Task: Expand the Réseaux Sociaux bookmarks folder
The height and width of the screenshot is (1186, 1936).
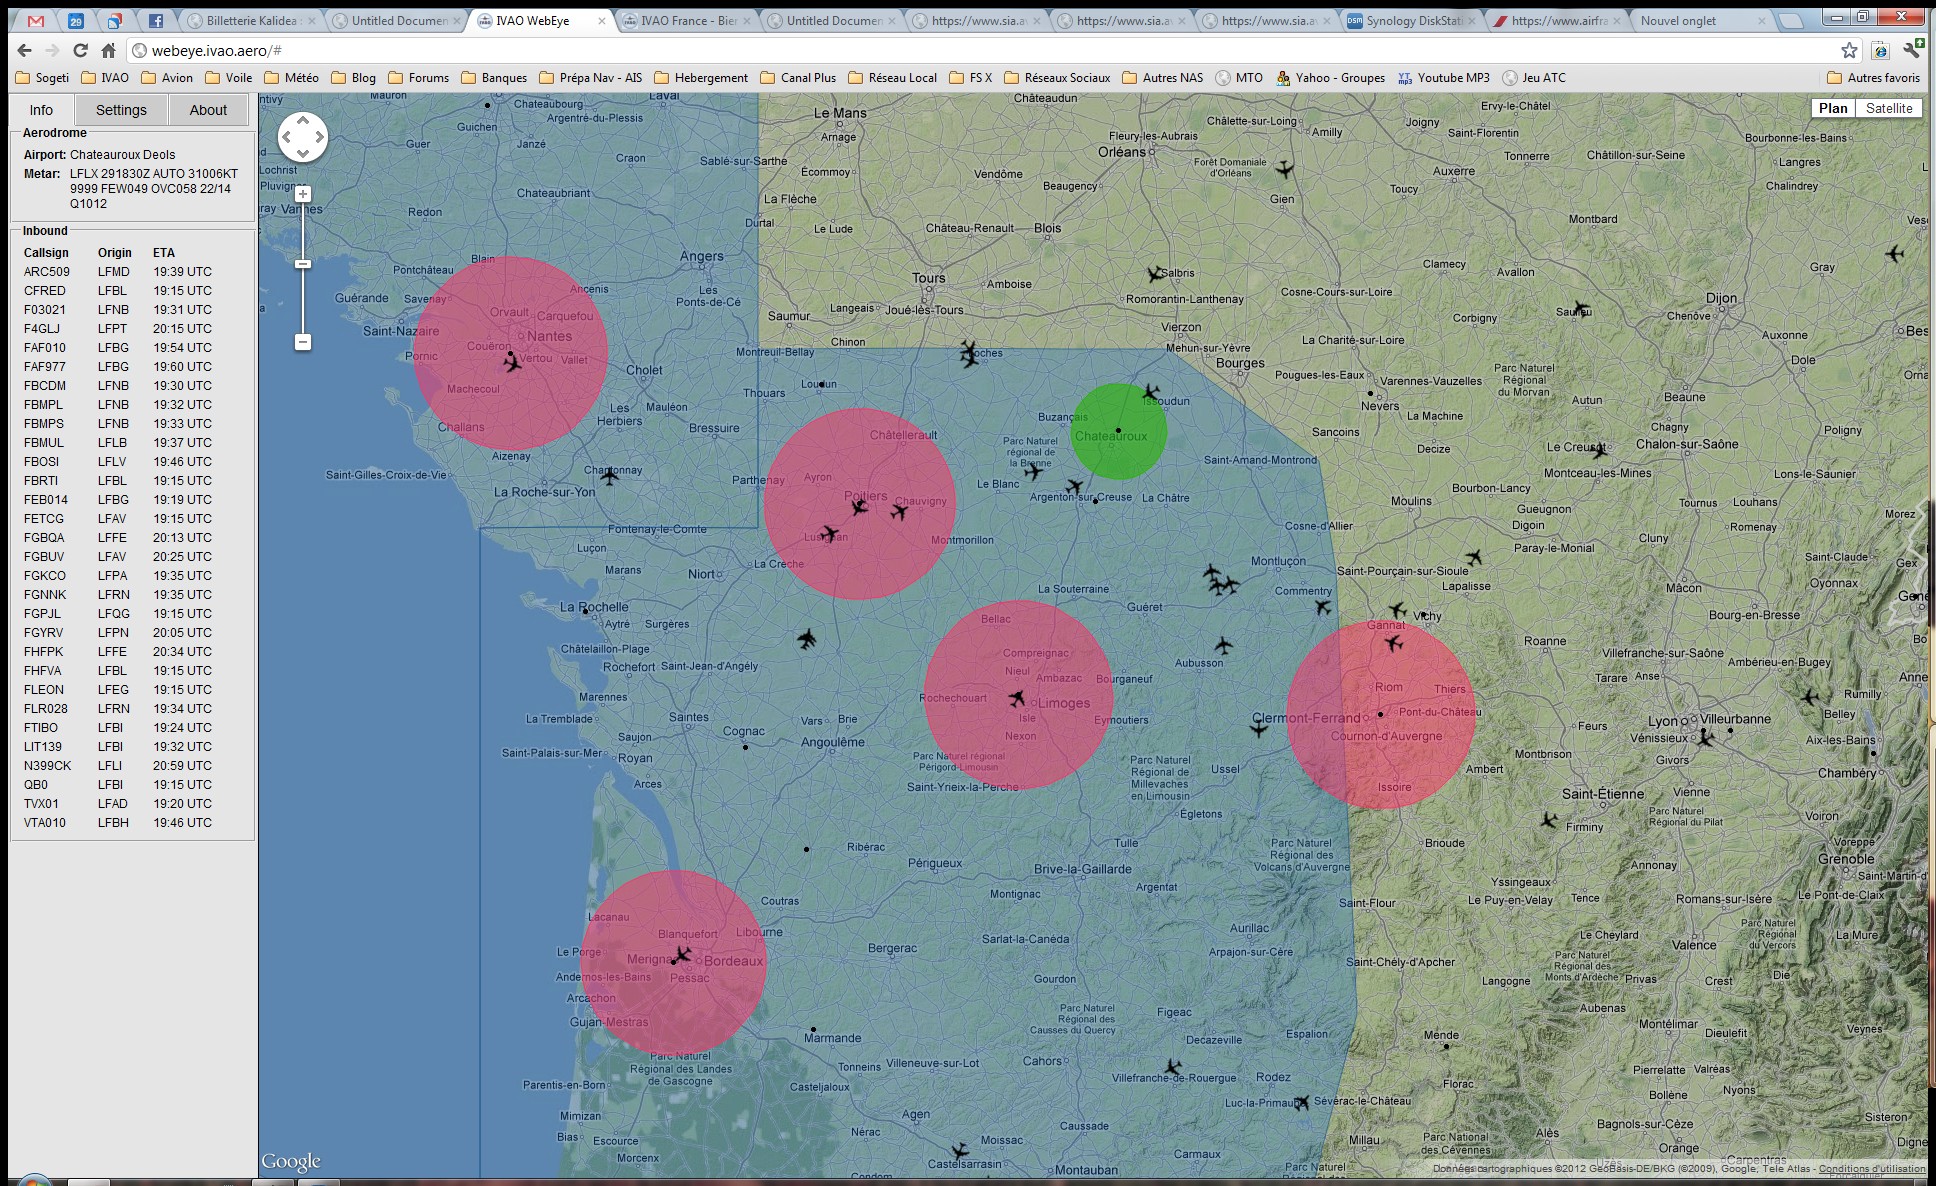Action: point(1057,77)
